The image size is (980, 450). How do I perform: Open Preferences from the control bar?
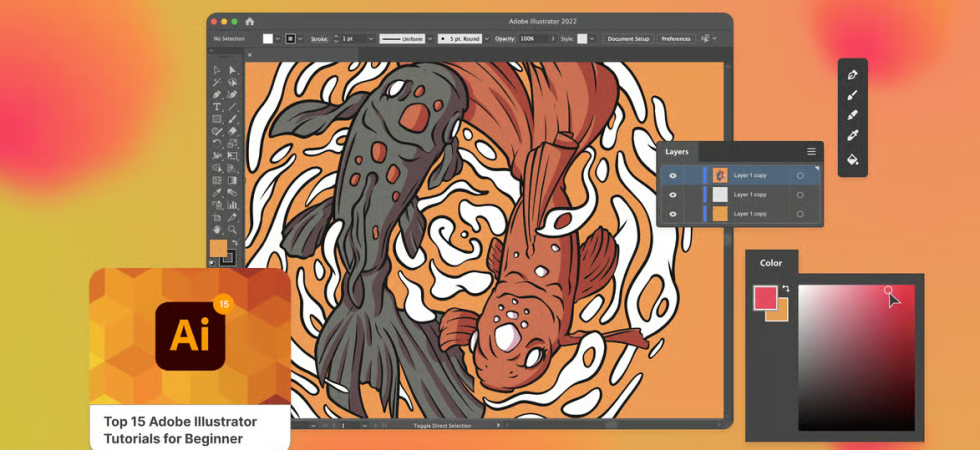(x=676, y=39)
